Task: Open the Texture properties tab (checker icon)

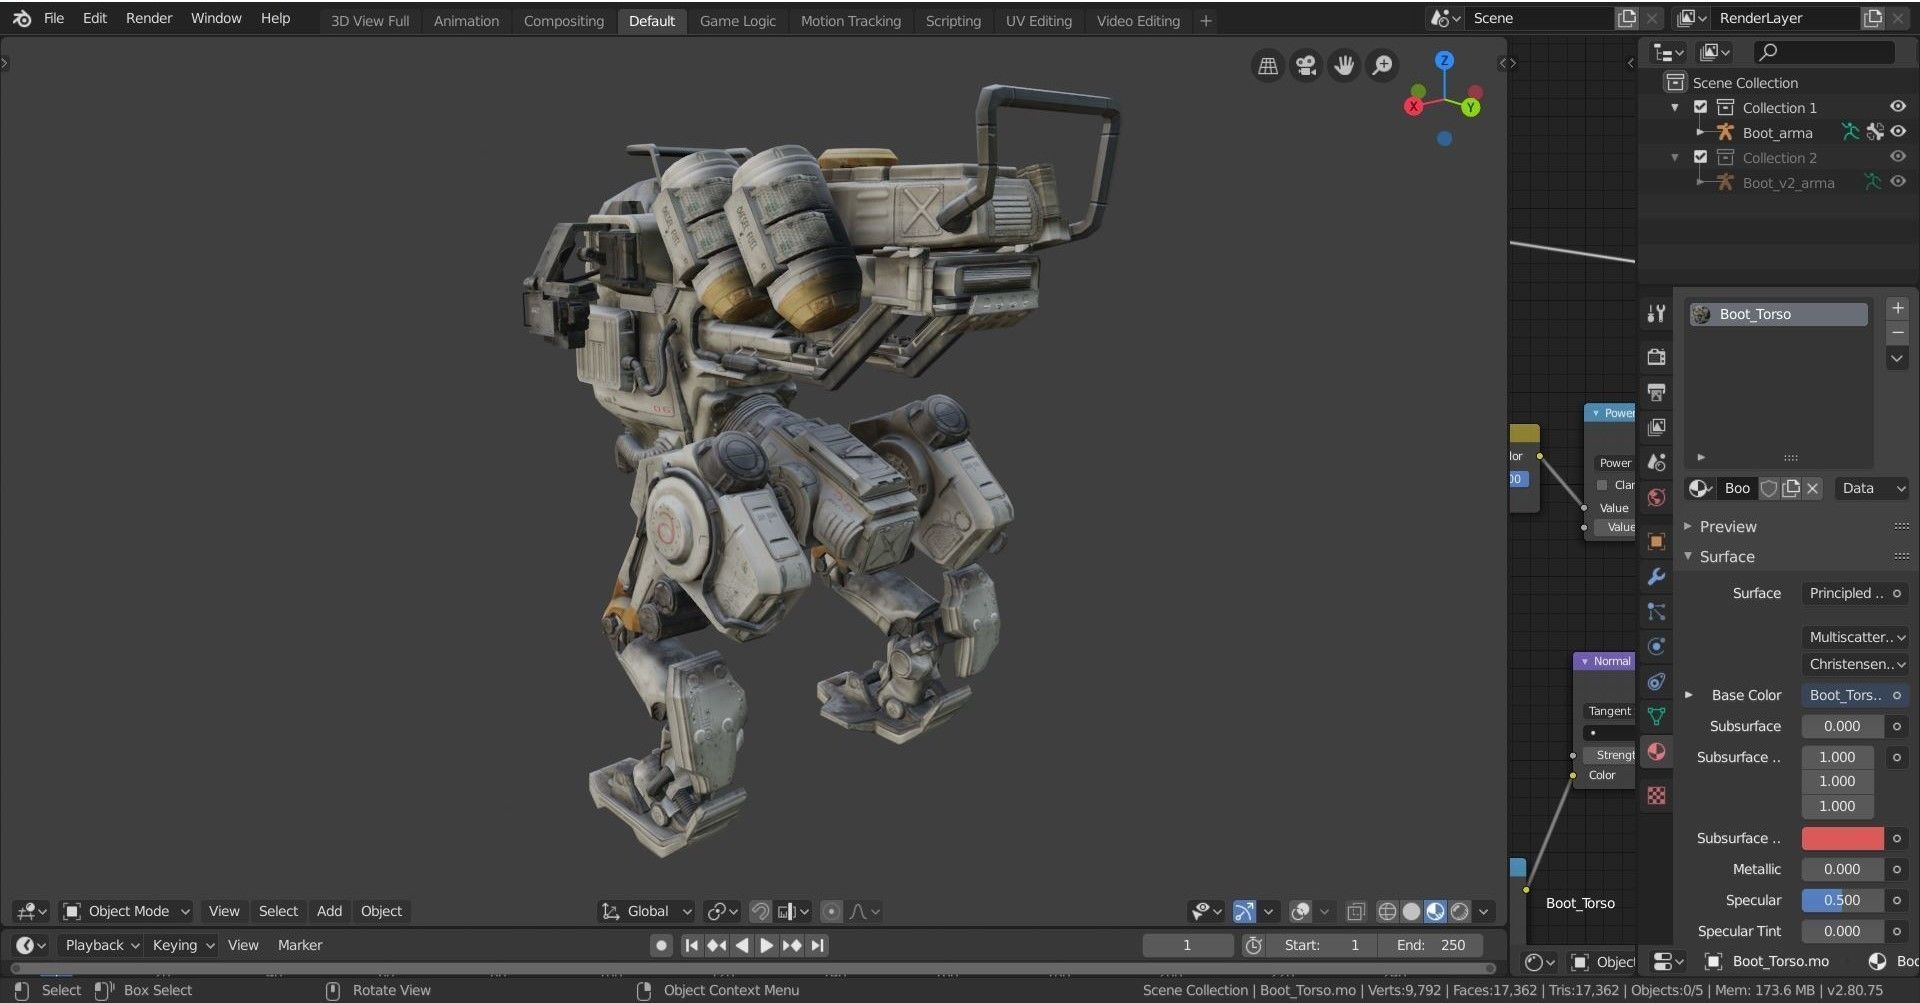Action: [x=1656, y=796]
